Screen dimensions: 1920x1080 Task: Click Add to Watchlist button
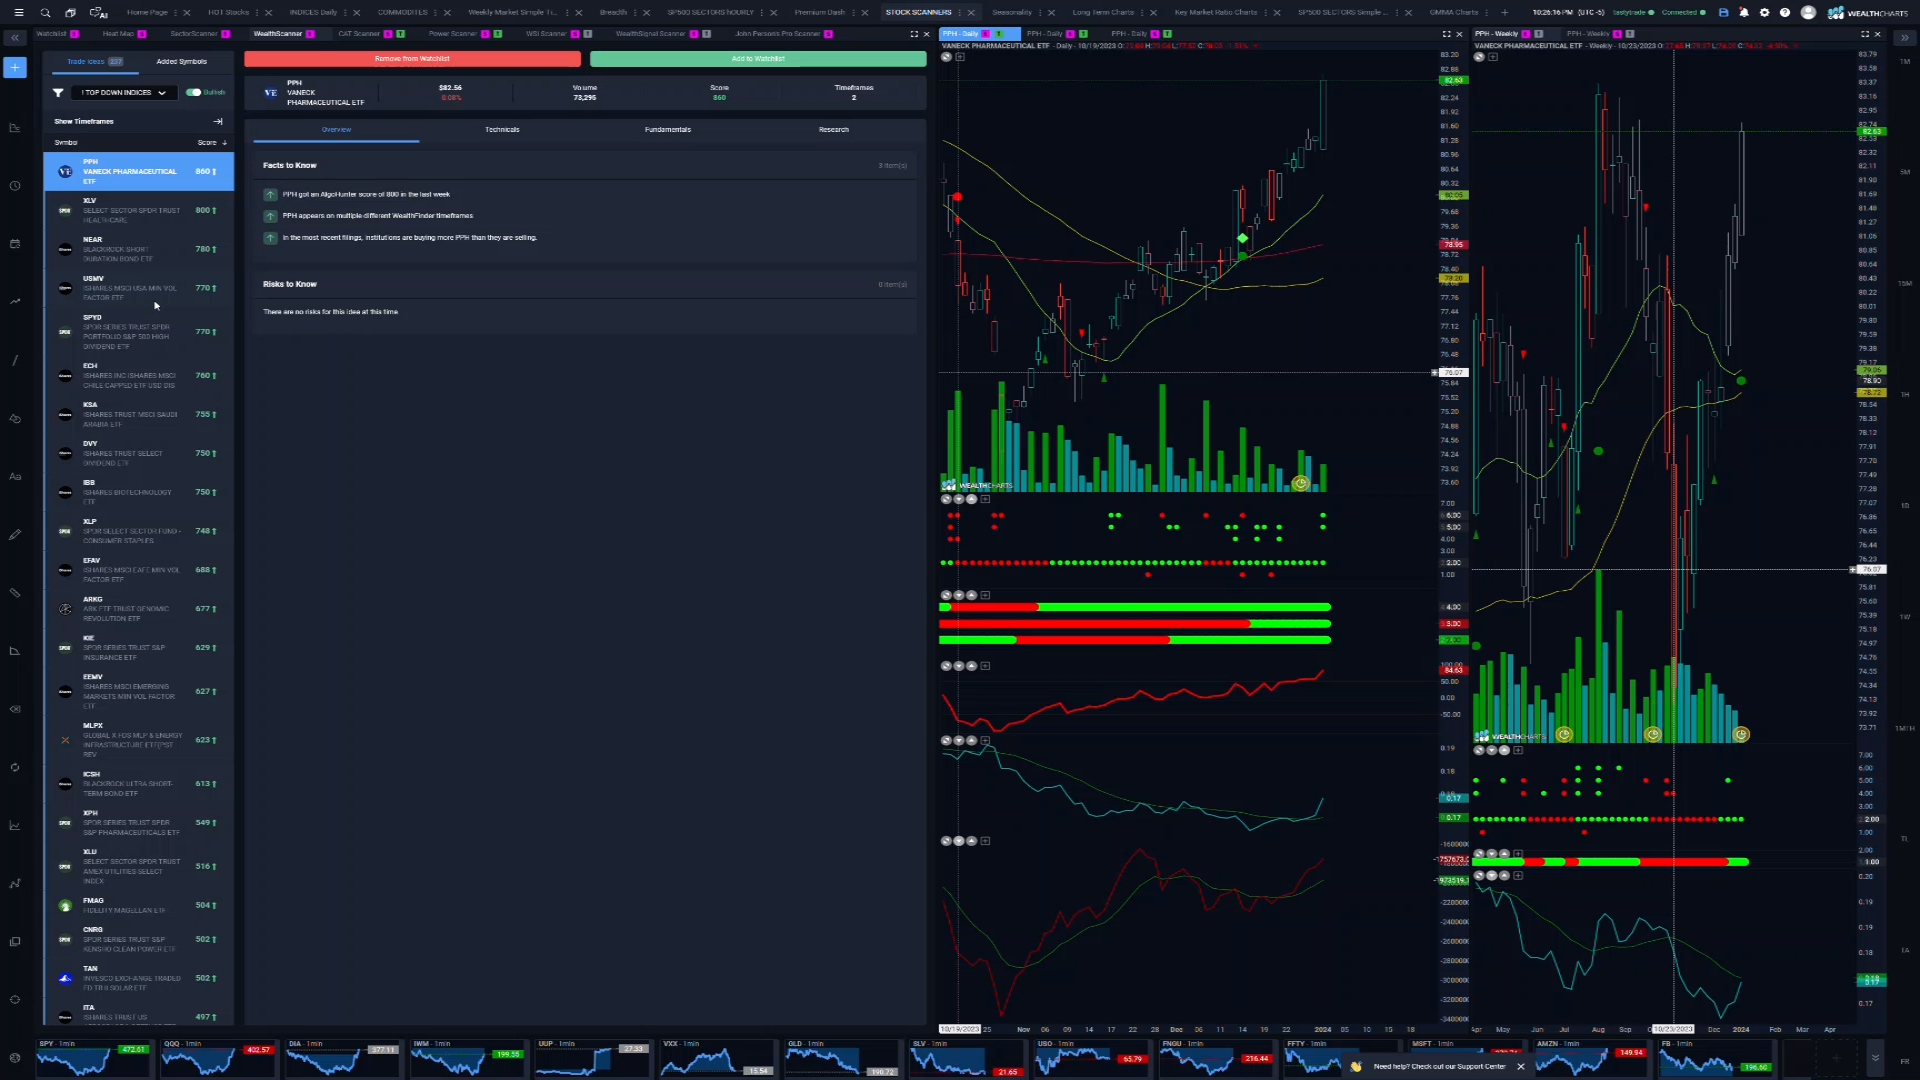(758, 59)
